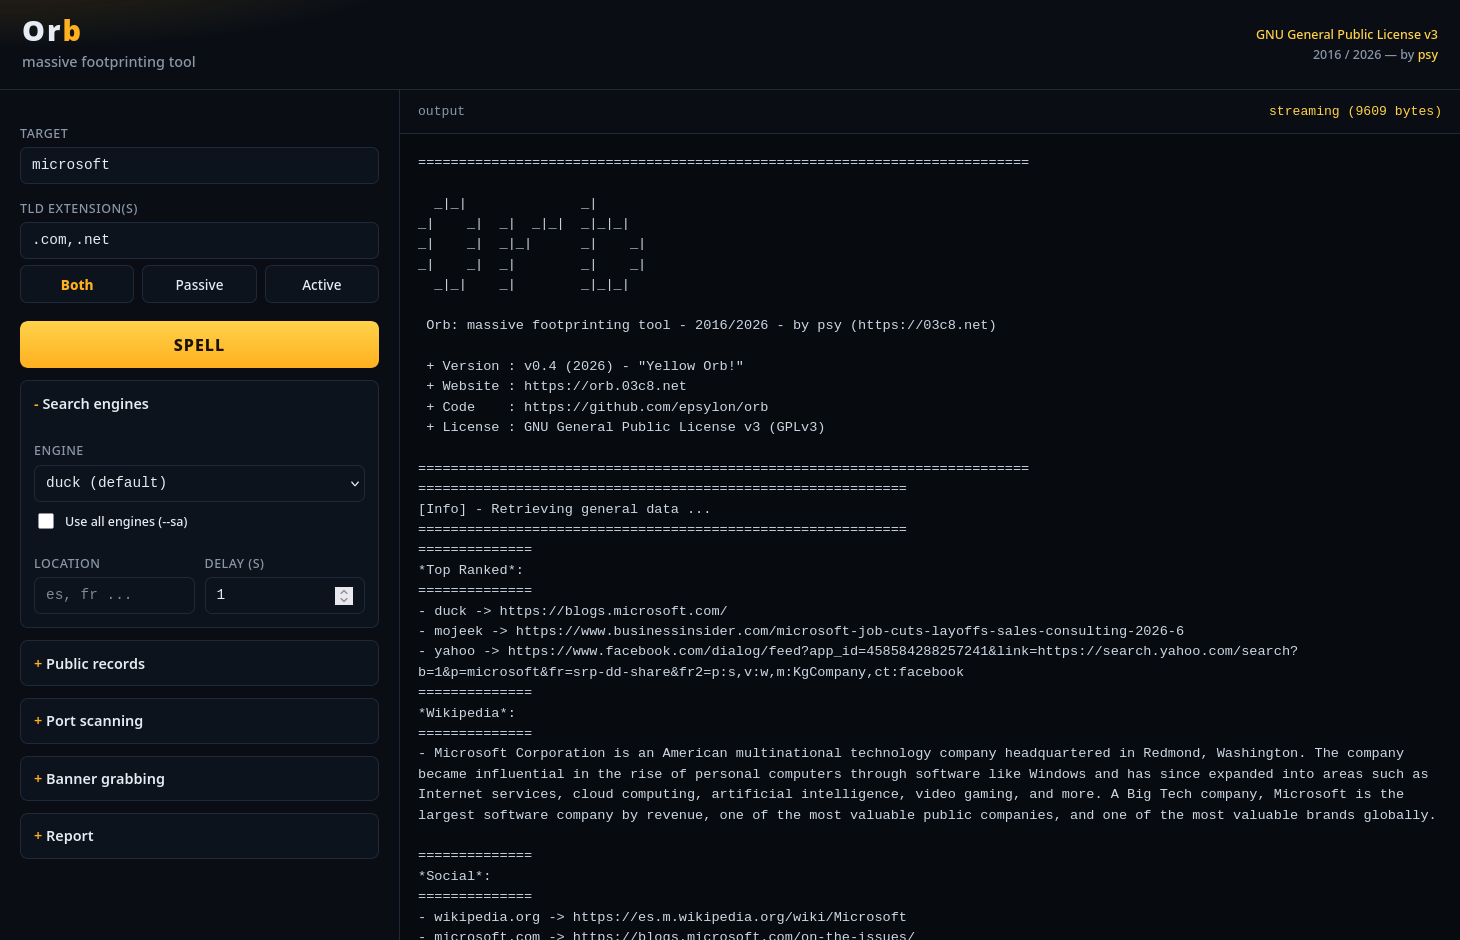Select the Passive mode option
Viewport: 1460px width, 940px height.
199,285
